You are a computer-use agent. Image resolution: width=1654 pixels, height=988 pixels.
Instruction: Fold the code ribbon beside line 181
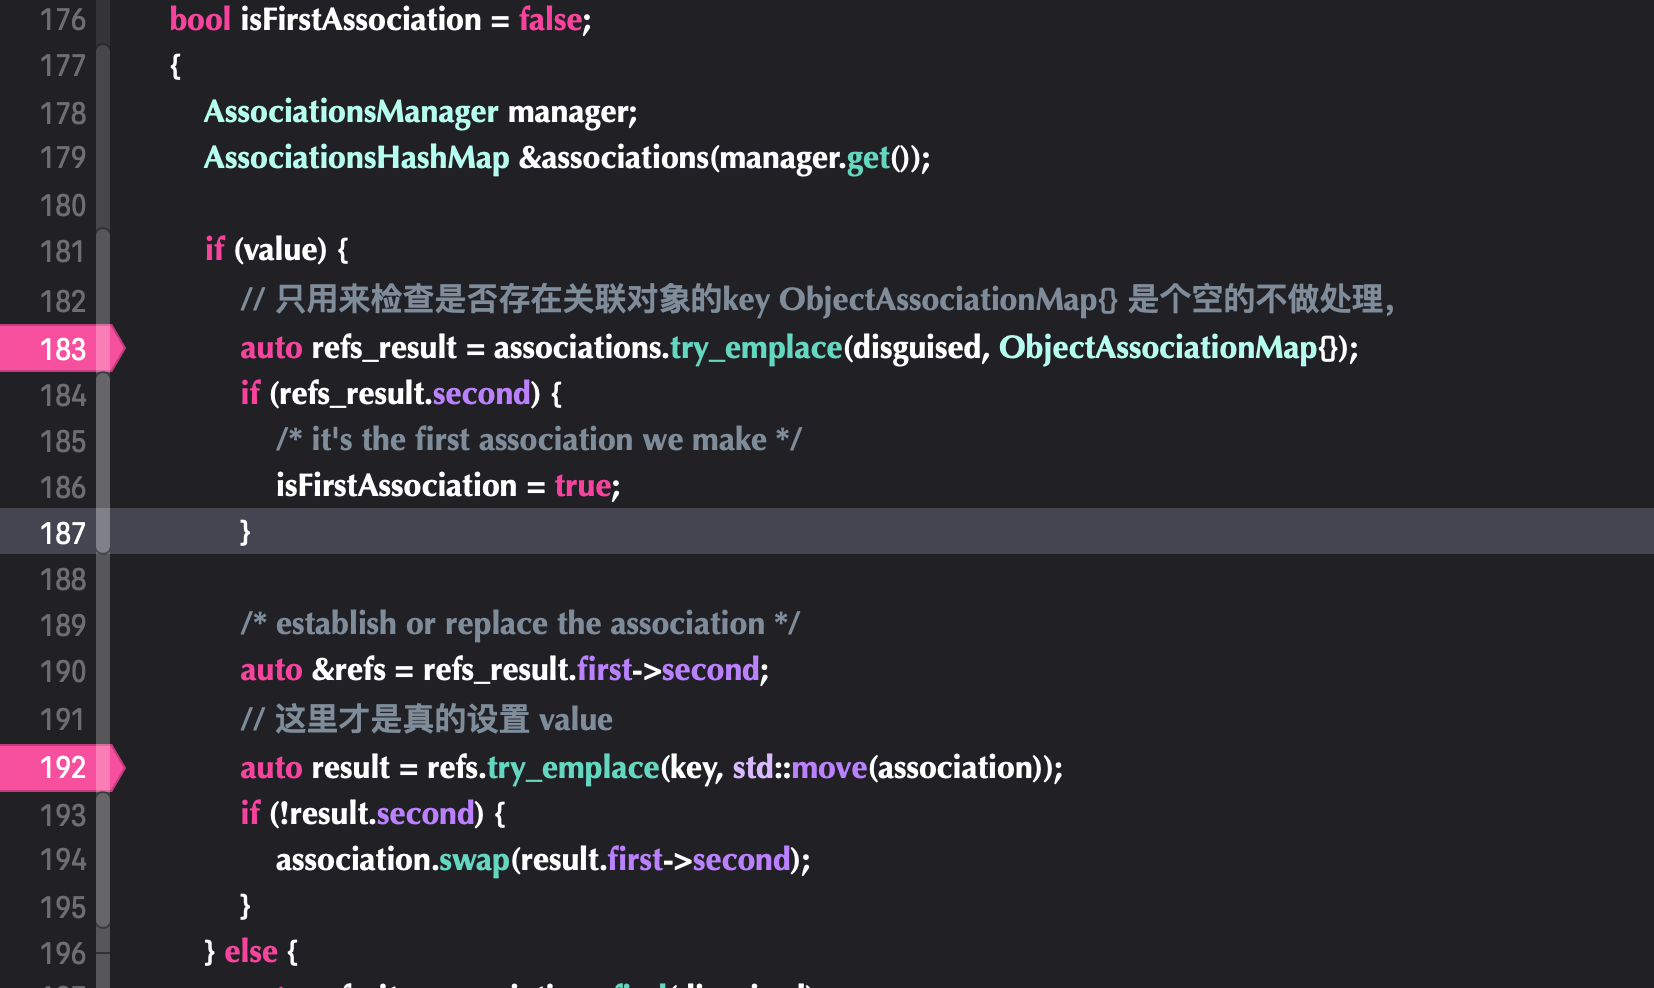[x=103, y=250]
